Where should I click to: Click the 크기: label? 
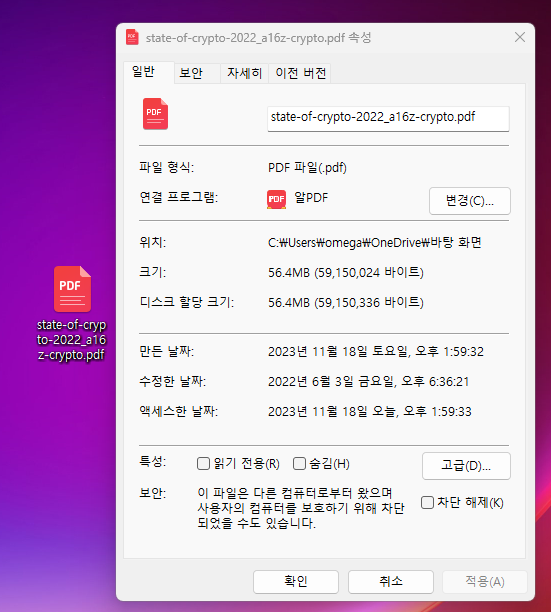click(x=153, y=272)
